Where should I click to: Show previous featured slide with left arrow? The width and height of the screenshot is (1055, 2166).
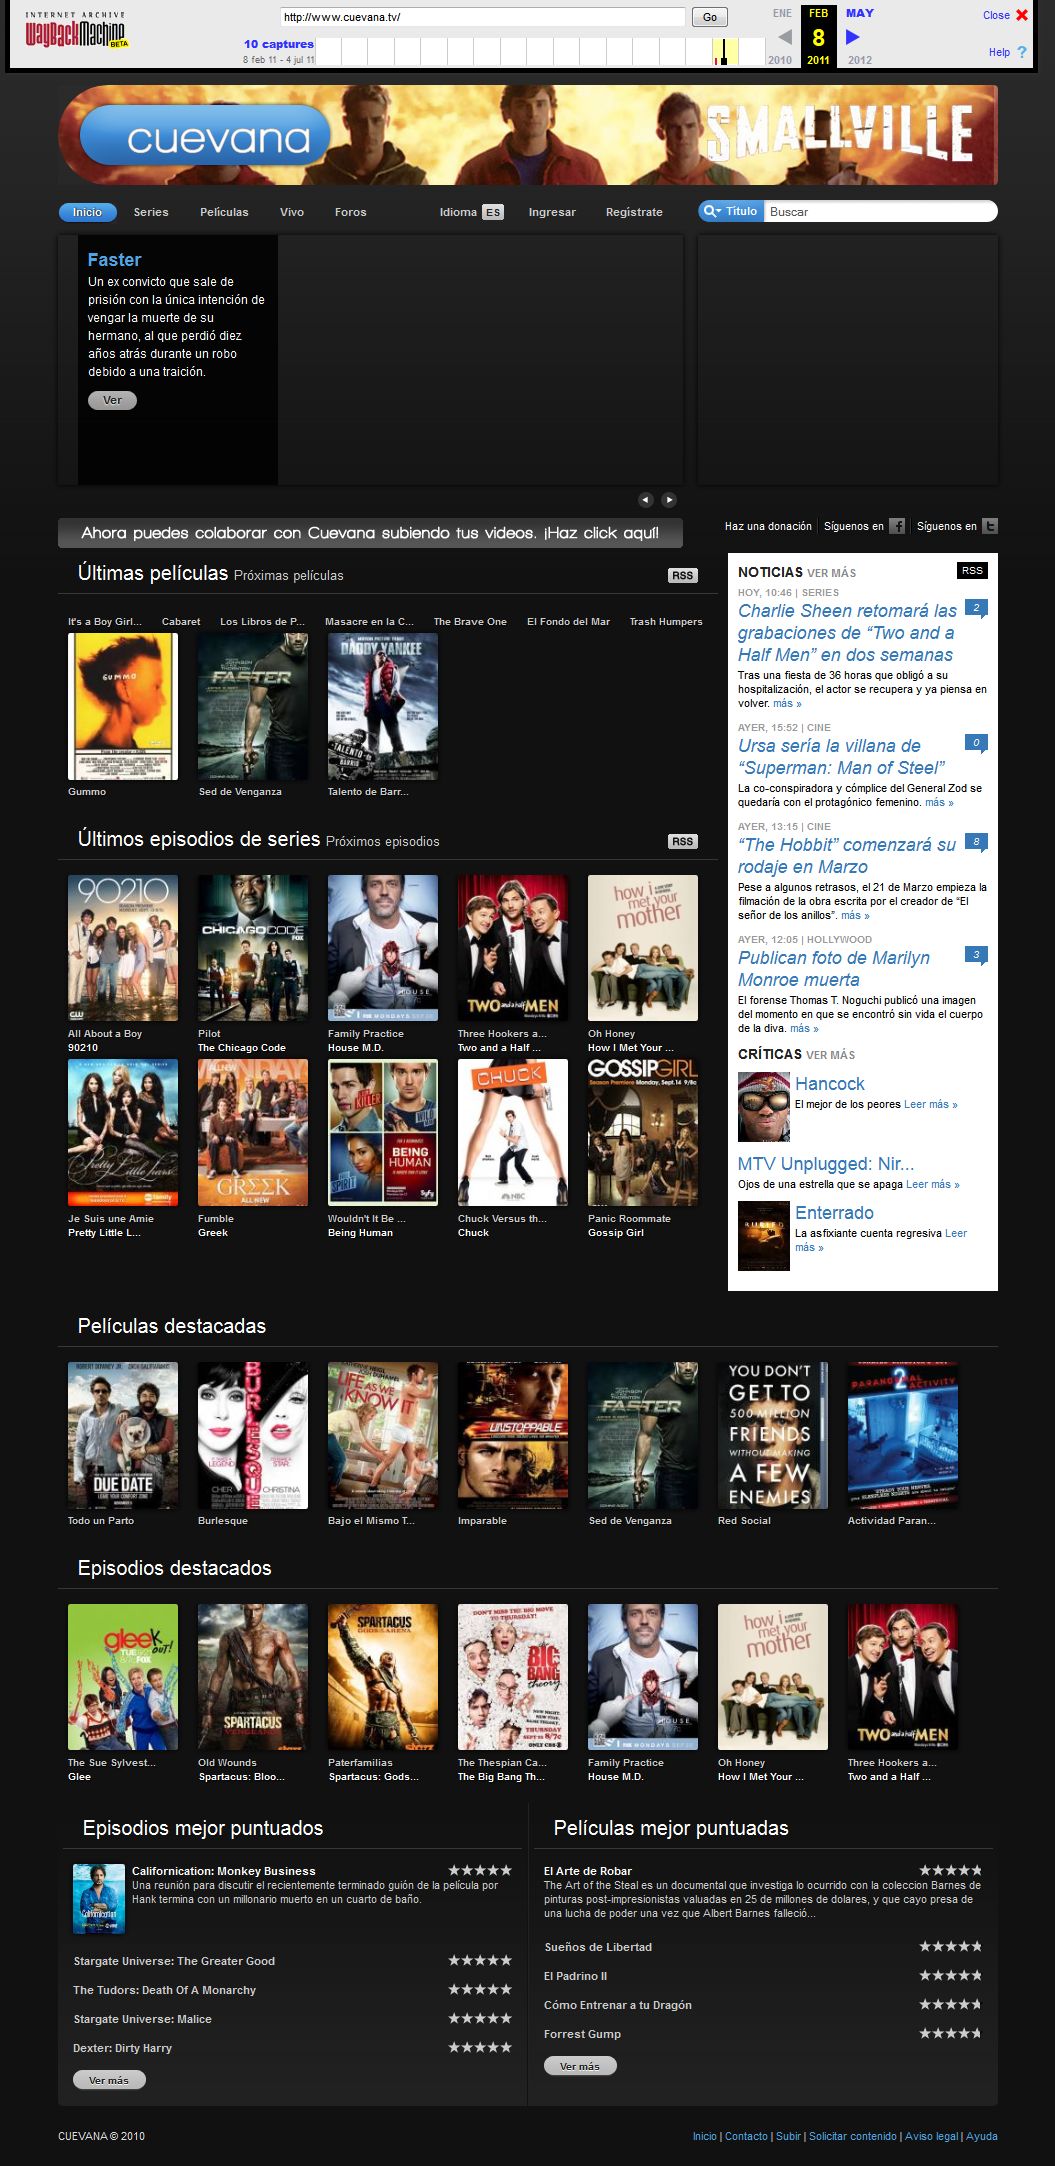[x=645, y=499]
